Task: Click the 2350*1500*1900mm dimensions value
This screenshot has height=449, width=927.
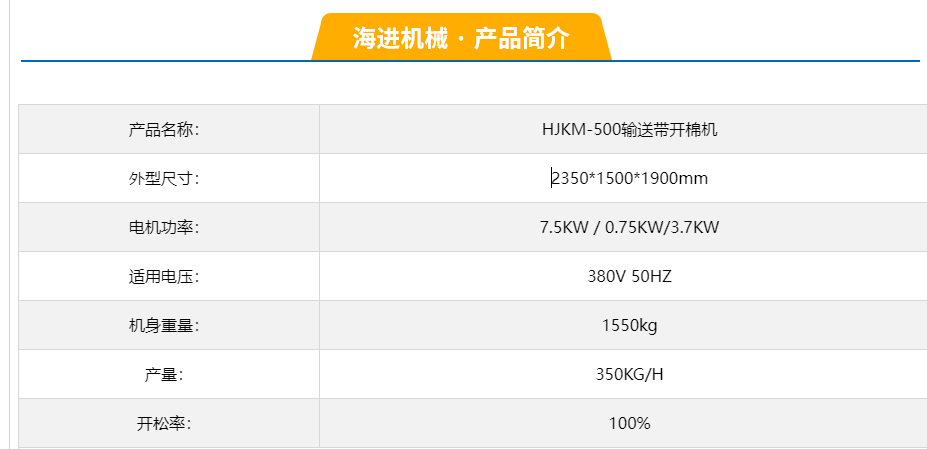Action: [x=630, y=178]
